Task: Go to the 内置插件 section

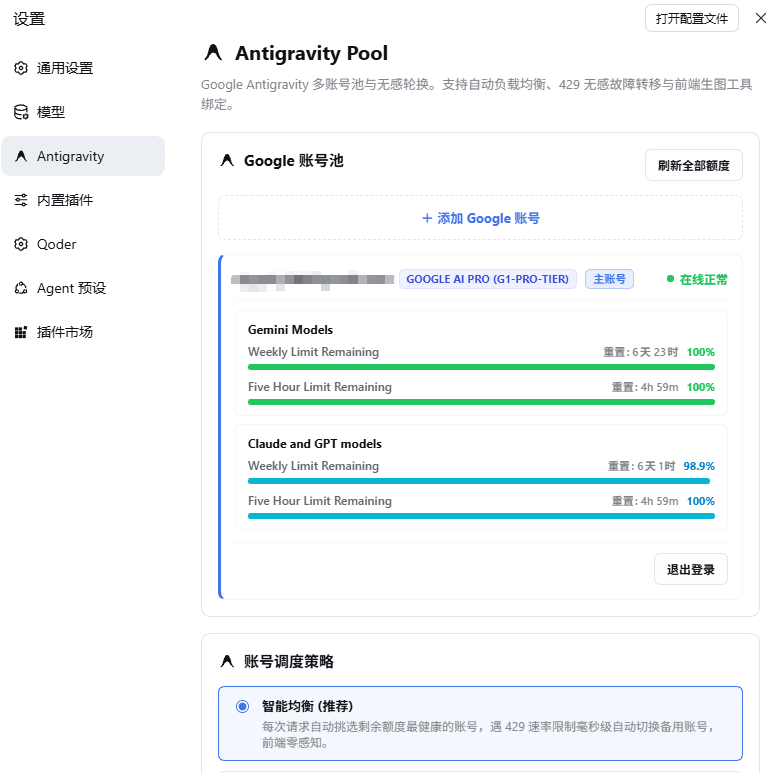Action: point(83,200)
